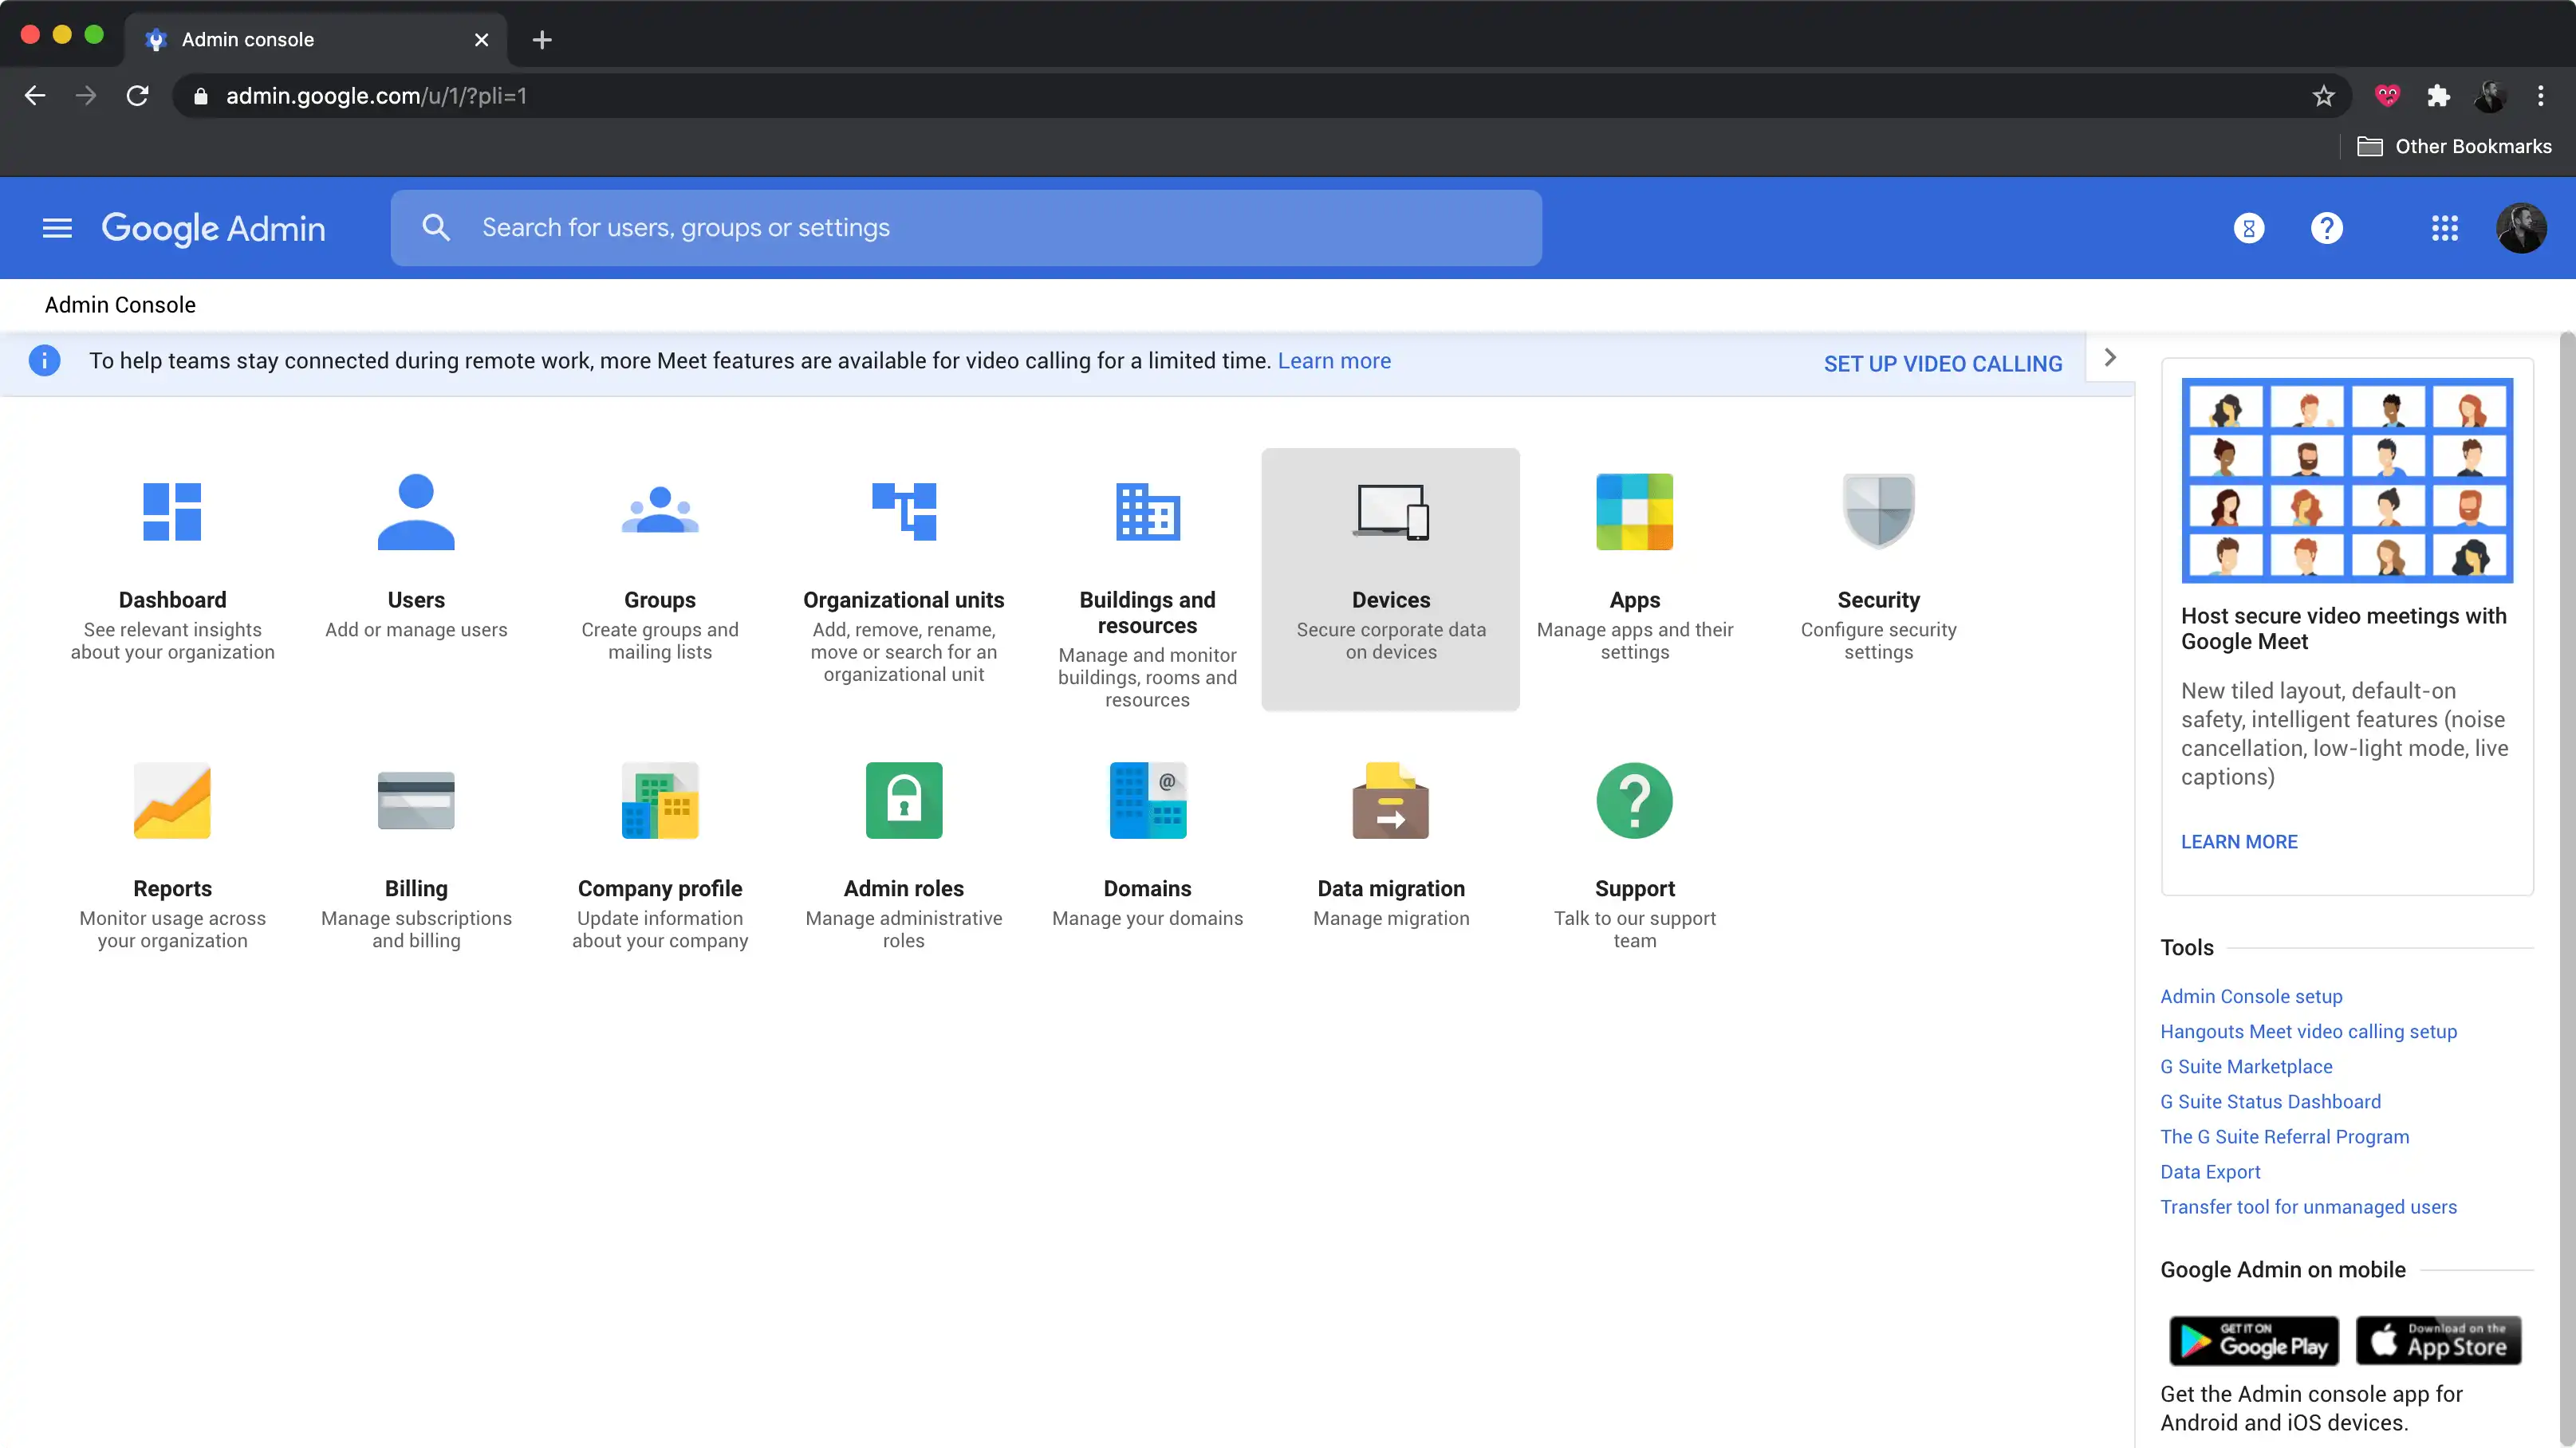Click the page vertical scrollbar
The width and height of the screenshot is (2576, 1448).
[x=2567, y=890]
